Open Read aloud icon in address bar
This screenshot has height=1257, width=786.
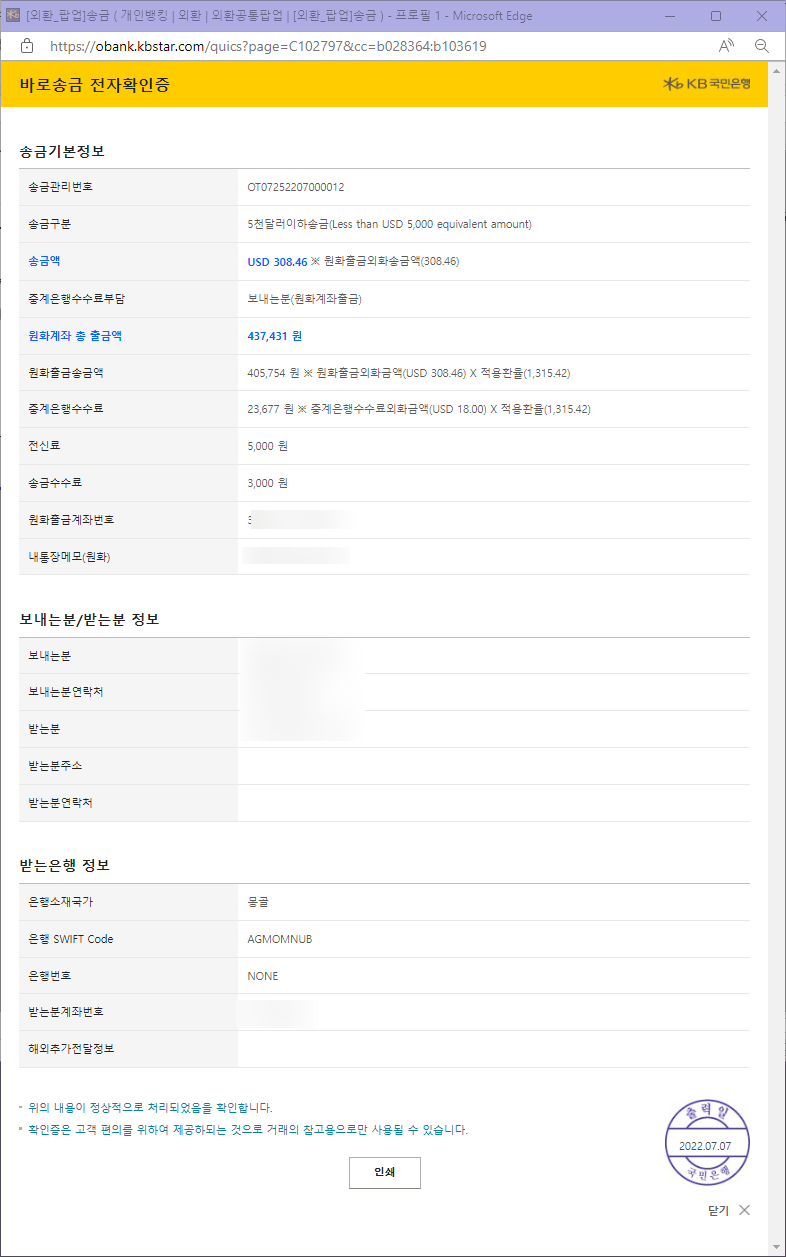pos(727,46)
